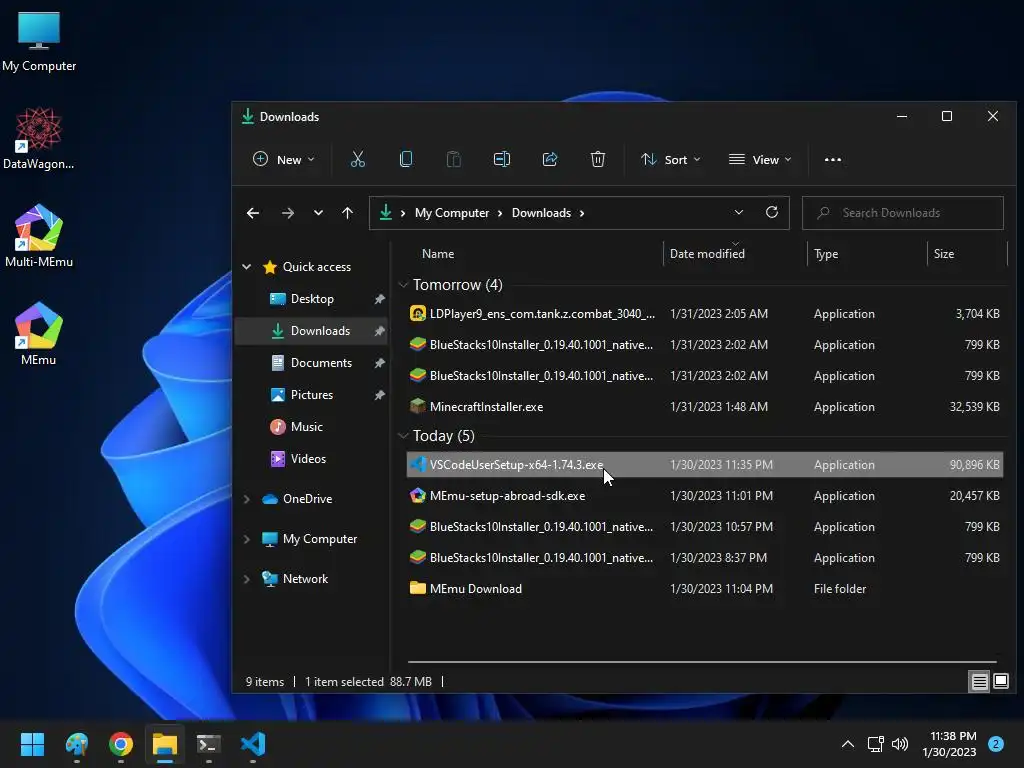Select the DataWagon desktop shortcut
The image size is (1024, 768).
[x=39, y=138]
